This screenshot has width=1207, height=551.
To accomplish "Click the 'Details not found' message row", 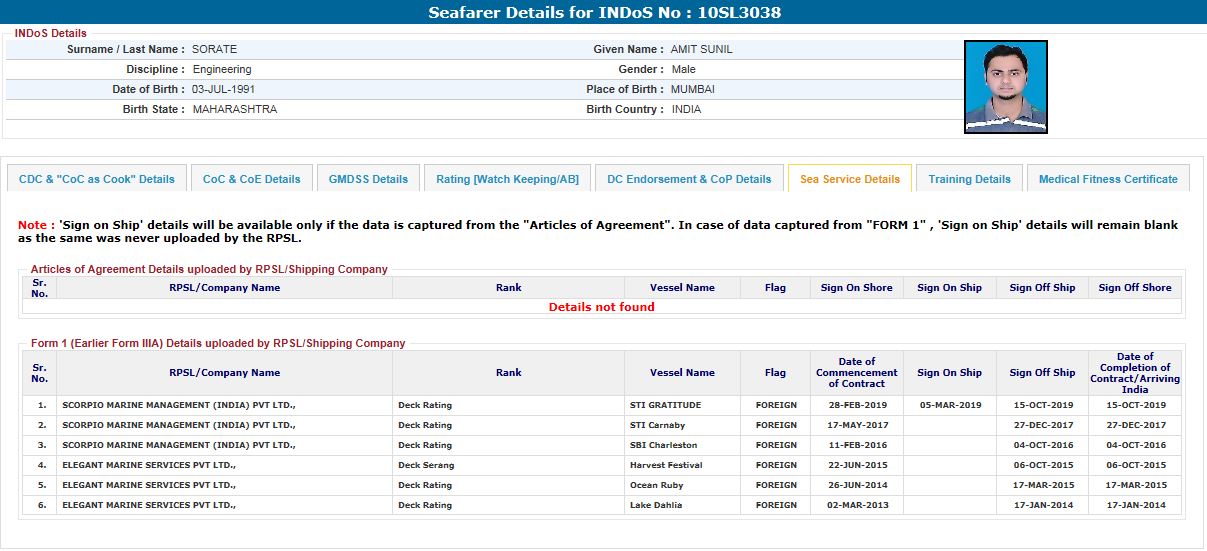I will 601,307.
